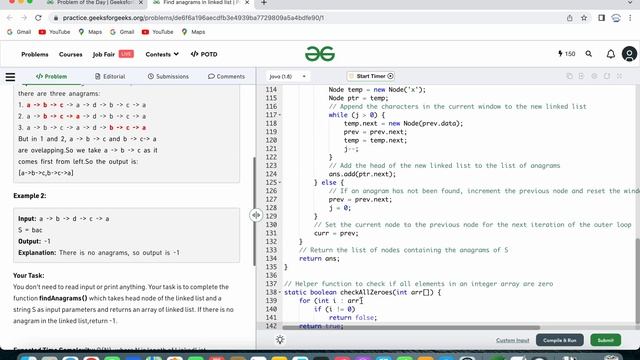Click the GeeksforGeeks logo
This screenshot has width=640, height=360.
coord(320,54)
